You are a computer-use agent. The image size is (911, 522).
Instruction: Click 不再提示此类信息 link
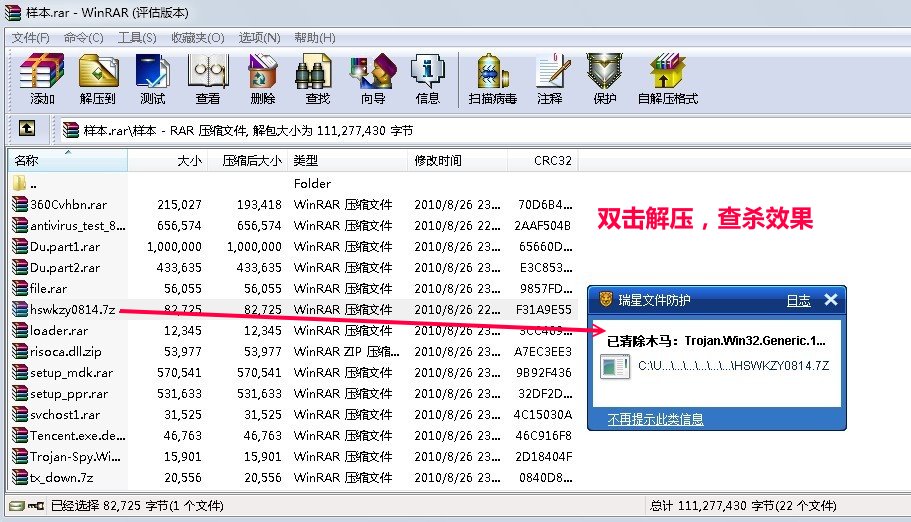(x=655, y=419)
